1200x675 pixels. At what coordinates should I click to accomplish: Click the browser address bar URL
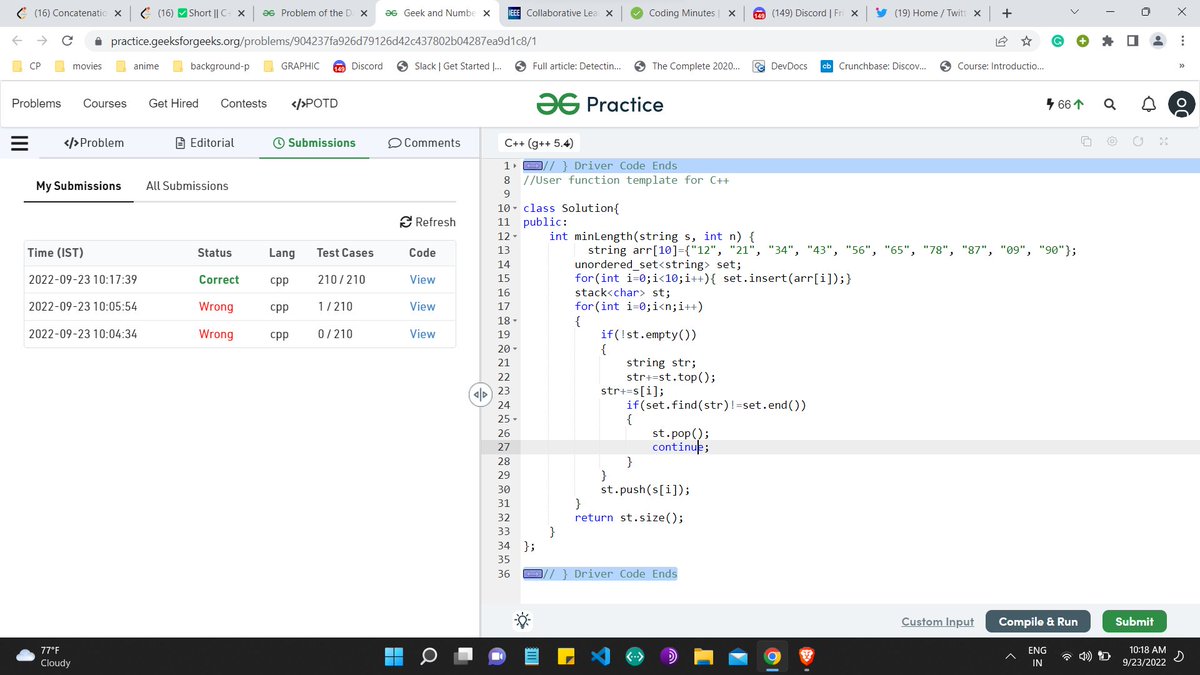[324, 42]
